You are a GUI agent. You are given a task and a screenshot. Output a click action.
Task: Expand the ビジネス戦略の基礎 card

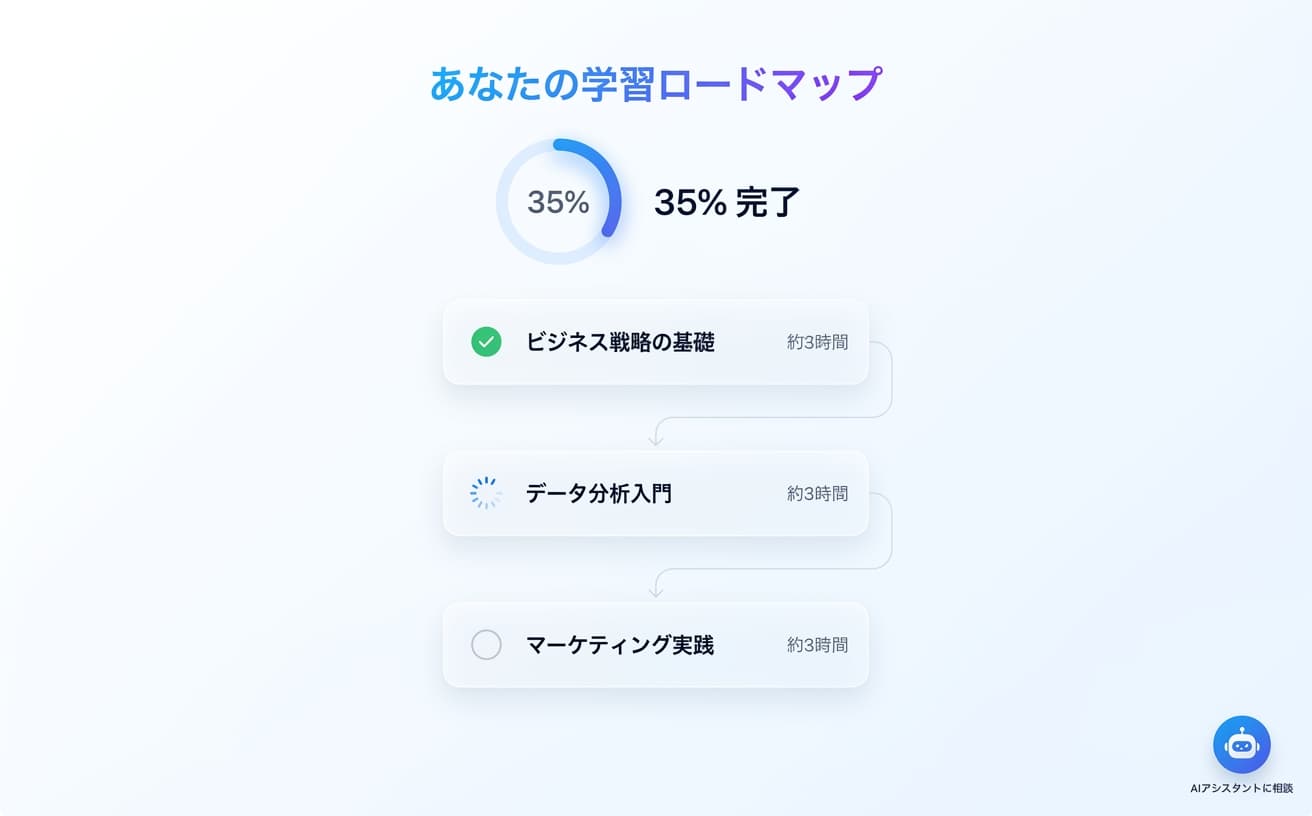pos(656,342)
